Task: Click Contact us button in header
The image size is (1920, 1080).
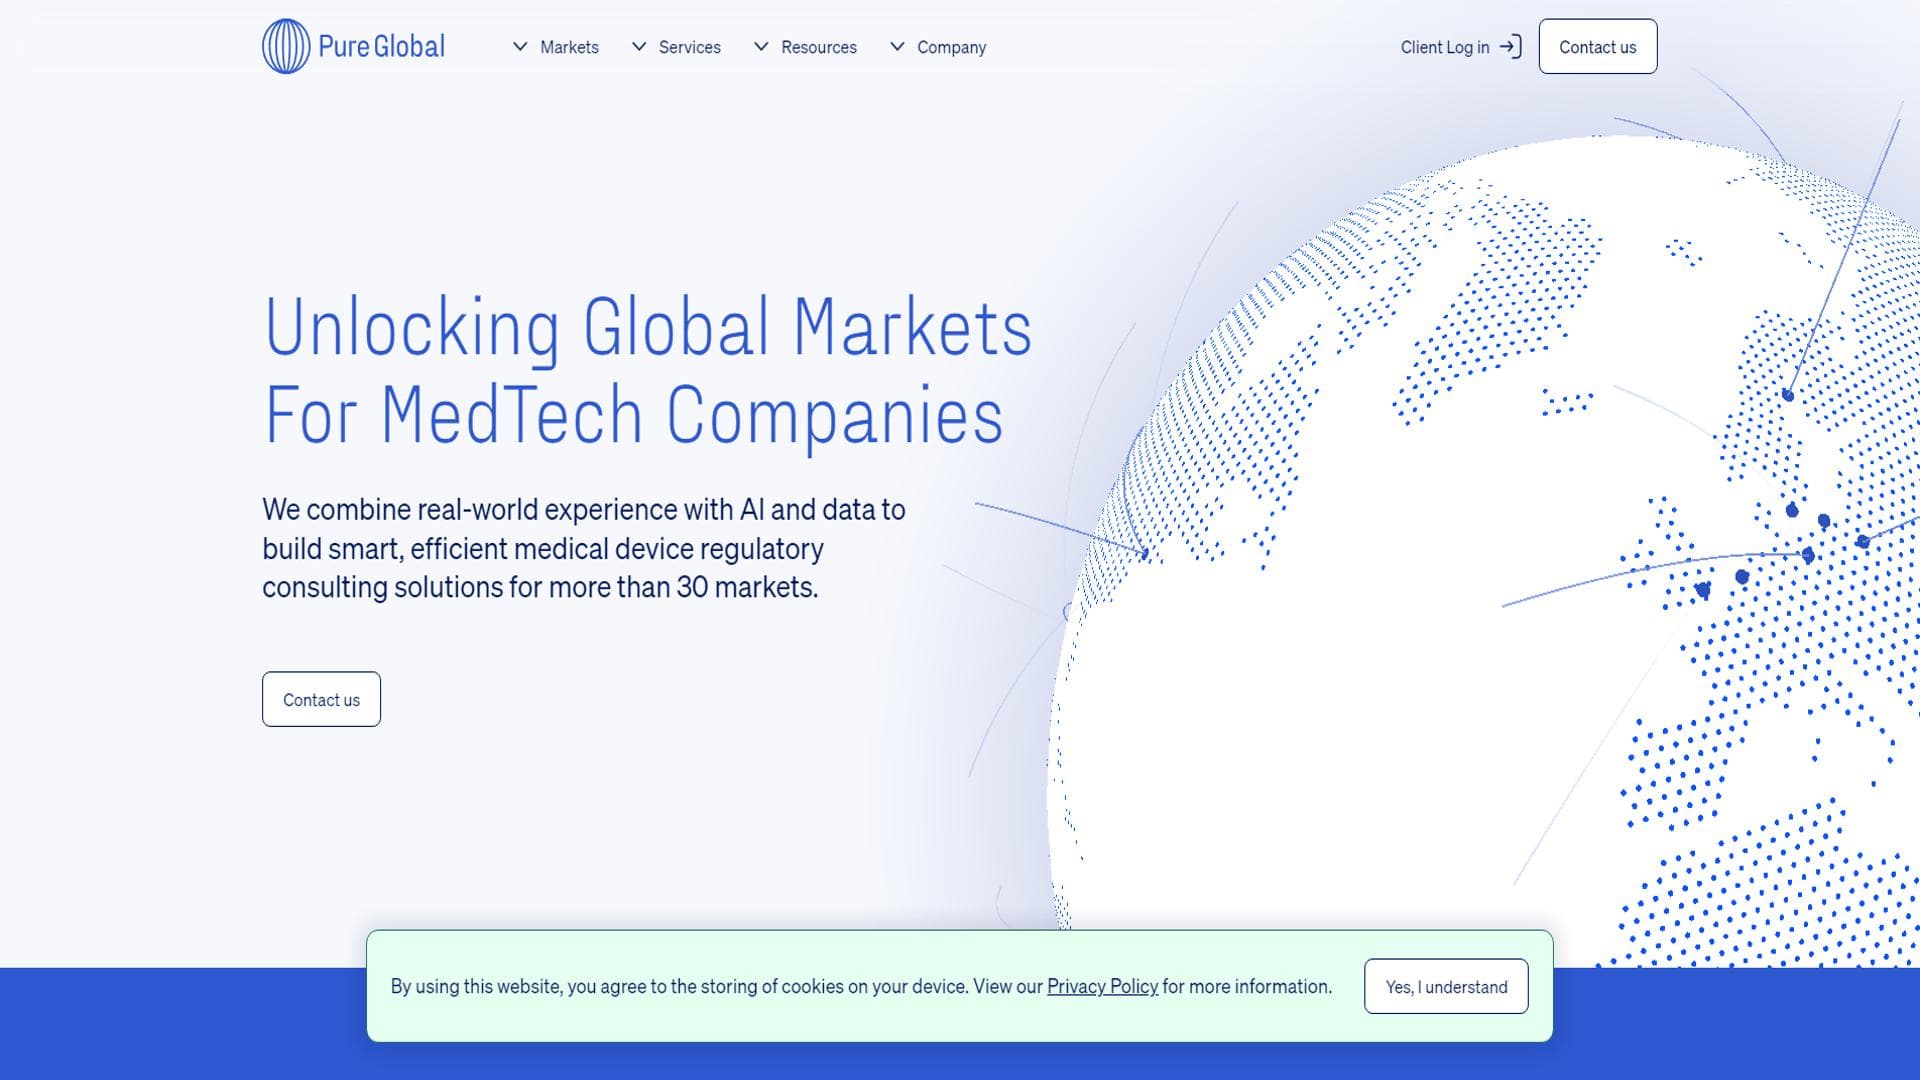Action: tap(1597, 46)
